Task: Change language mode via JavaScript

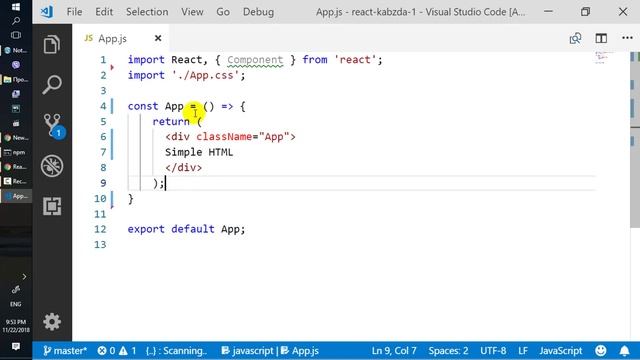Action: click(561, 351)
